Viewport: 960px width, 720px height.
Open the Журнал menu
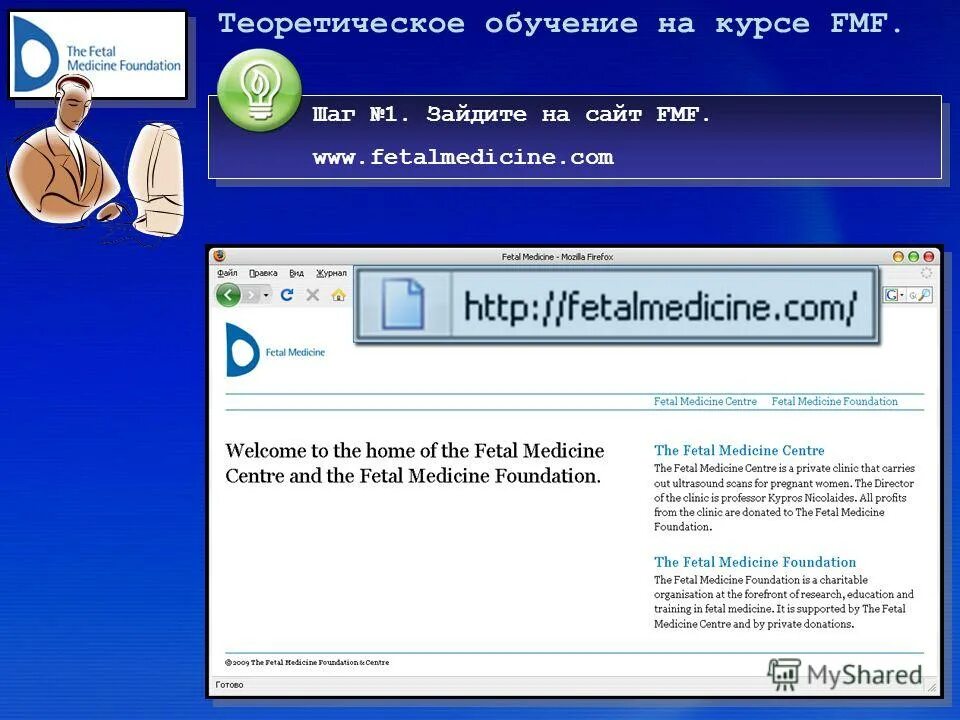(331, 271)
